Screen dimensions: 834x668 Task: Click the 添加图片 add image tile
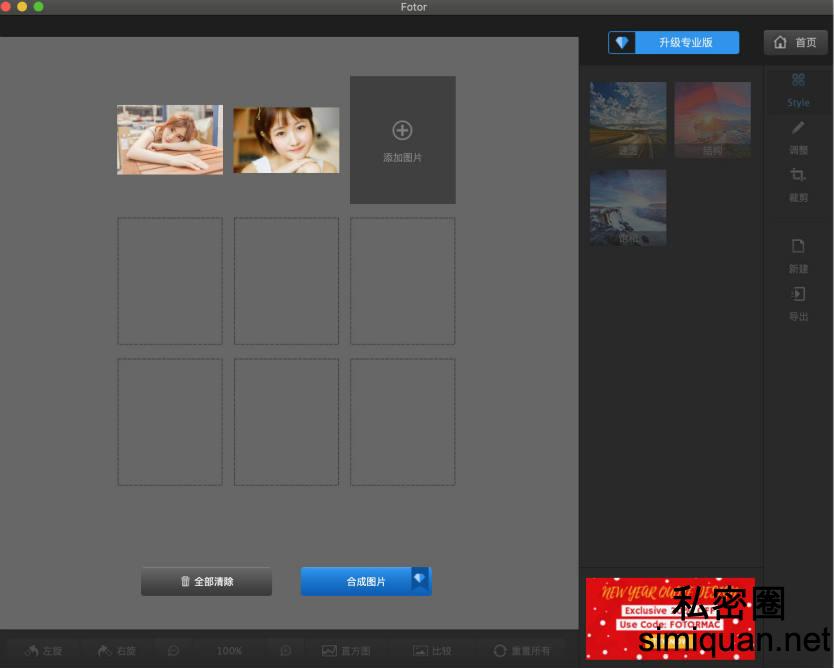pos(402,140)
